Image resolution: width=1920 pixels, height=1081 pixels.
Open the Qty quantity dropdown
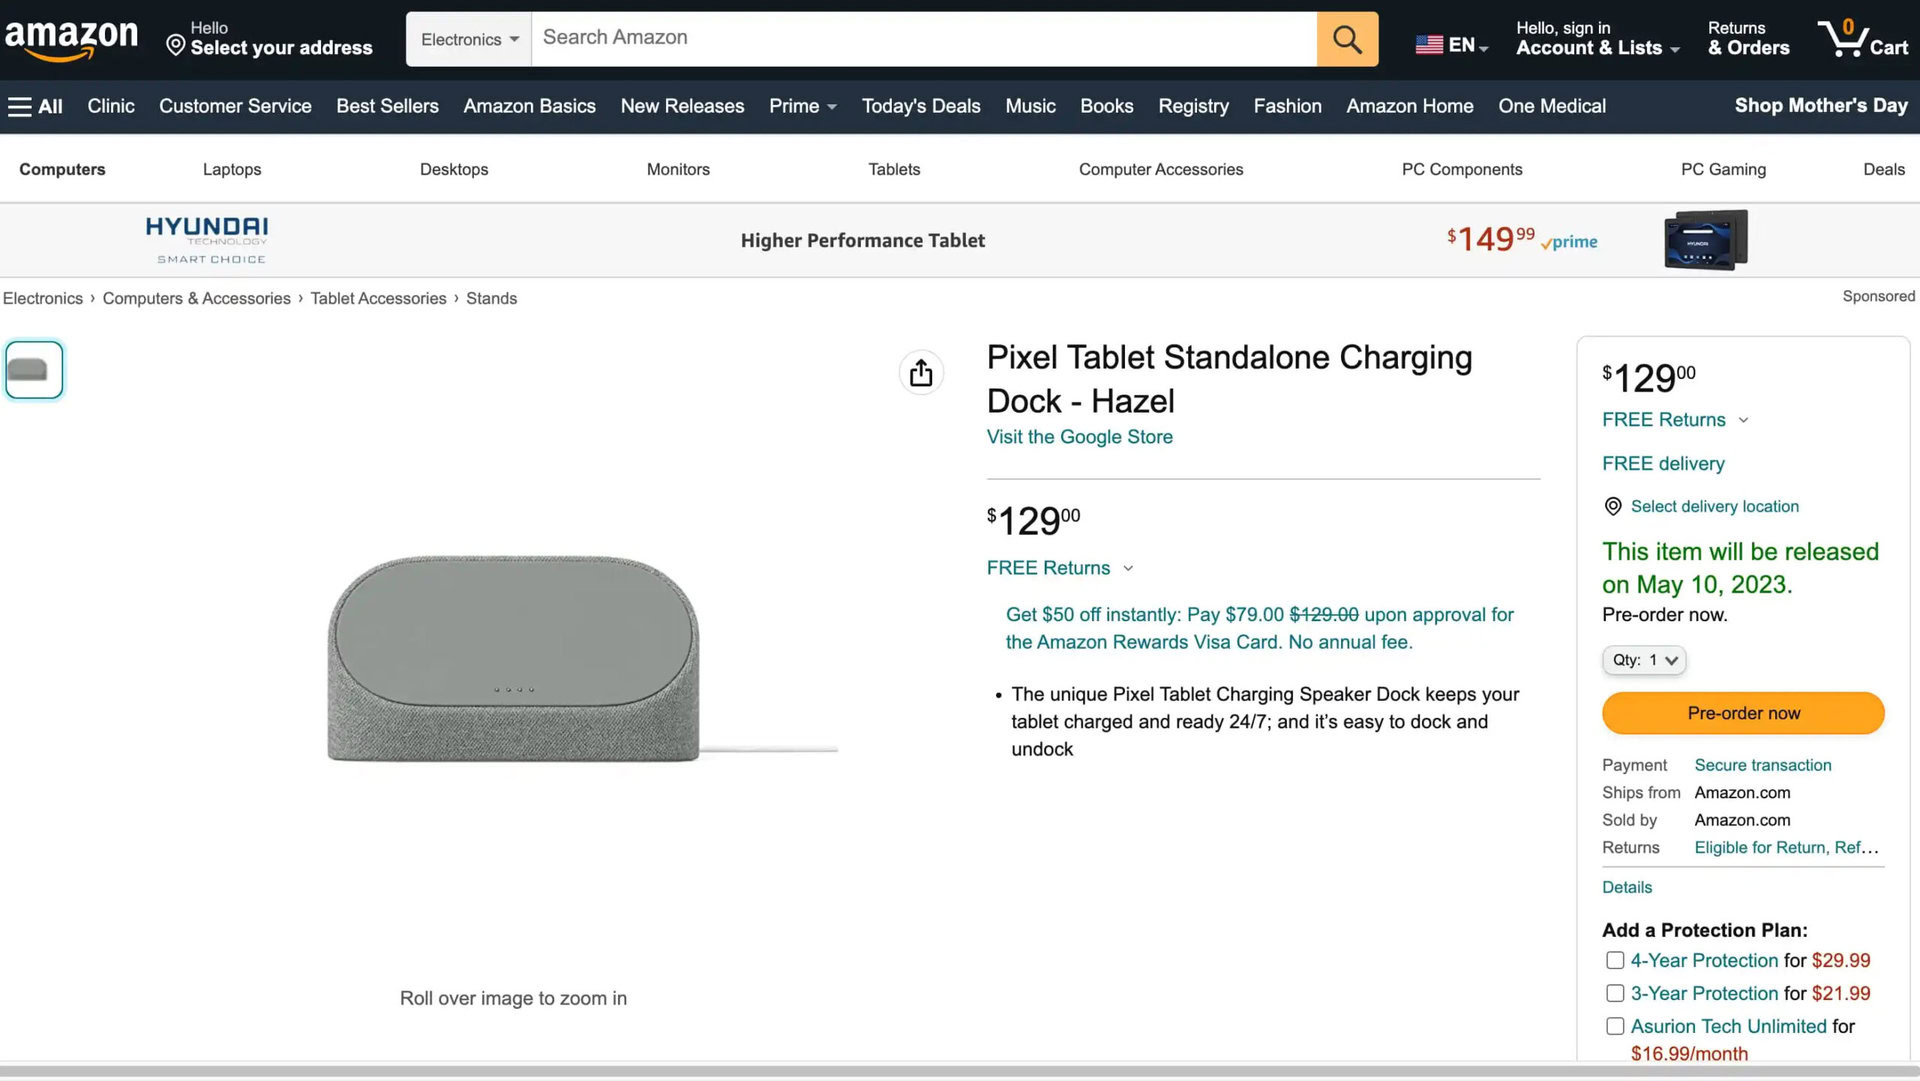[x=1644, y=660]
